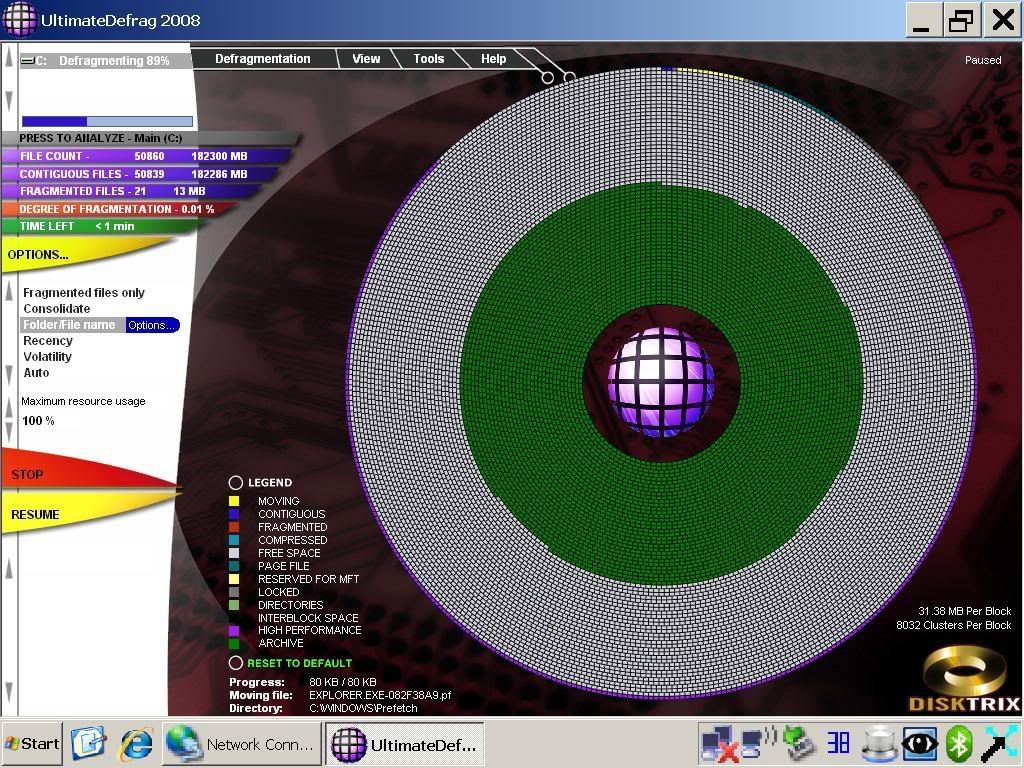Click the wireless network connection tray icon
The width and height of the screenshot is (1024, 768).
coord(758,743)
